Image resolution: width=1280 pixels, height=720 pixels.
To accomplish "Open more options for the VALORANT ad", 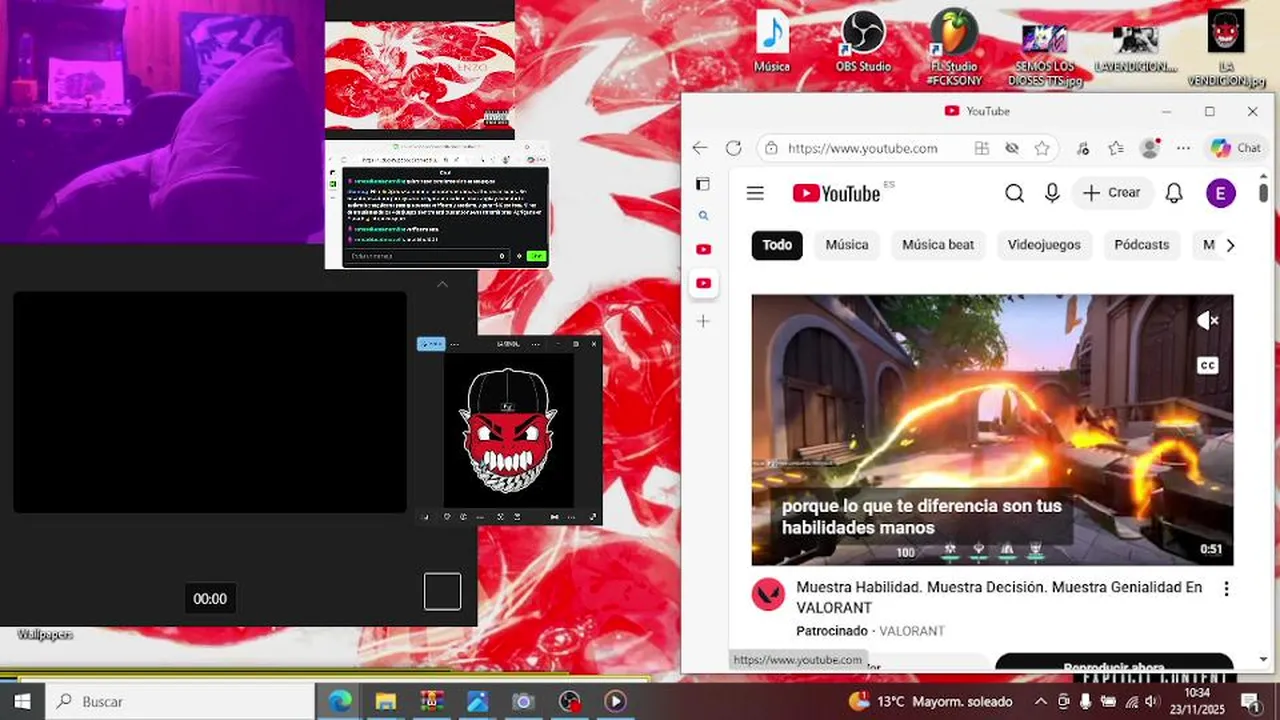I will pyautogui.click(x=1226, y=589).
